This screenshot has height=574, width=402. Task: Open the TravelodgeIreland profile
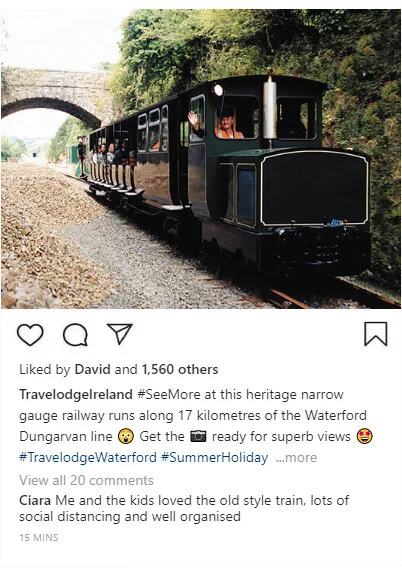(76, 394)
